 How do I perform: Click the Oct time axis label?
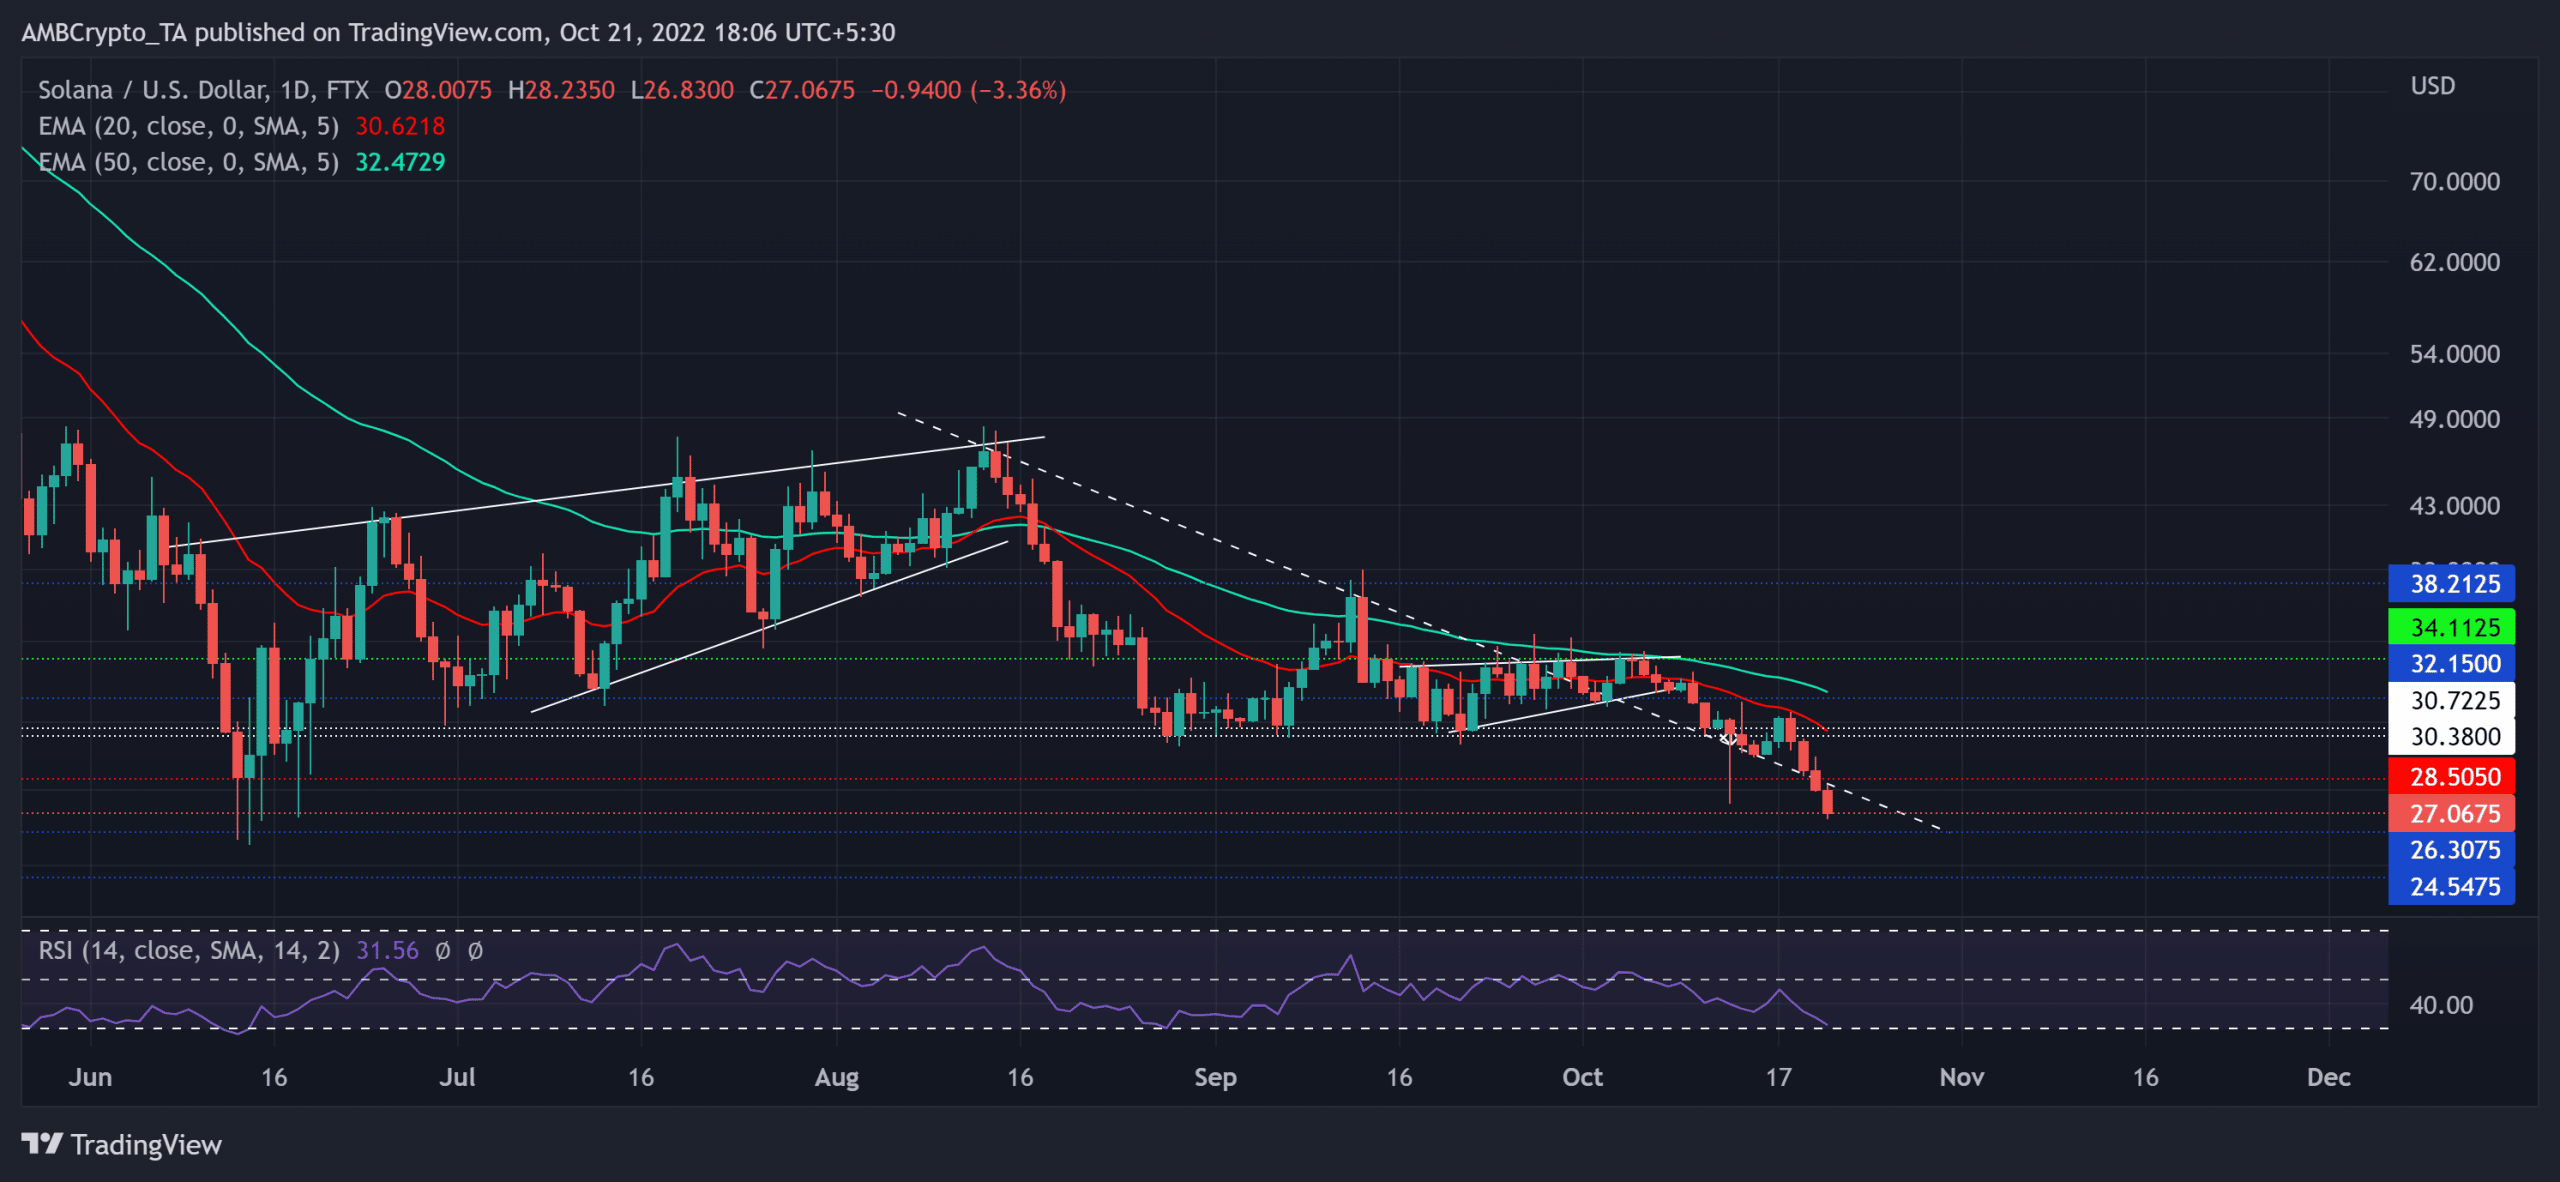1582,1077
